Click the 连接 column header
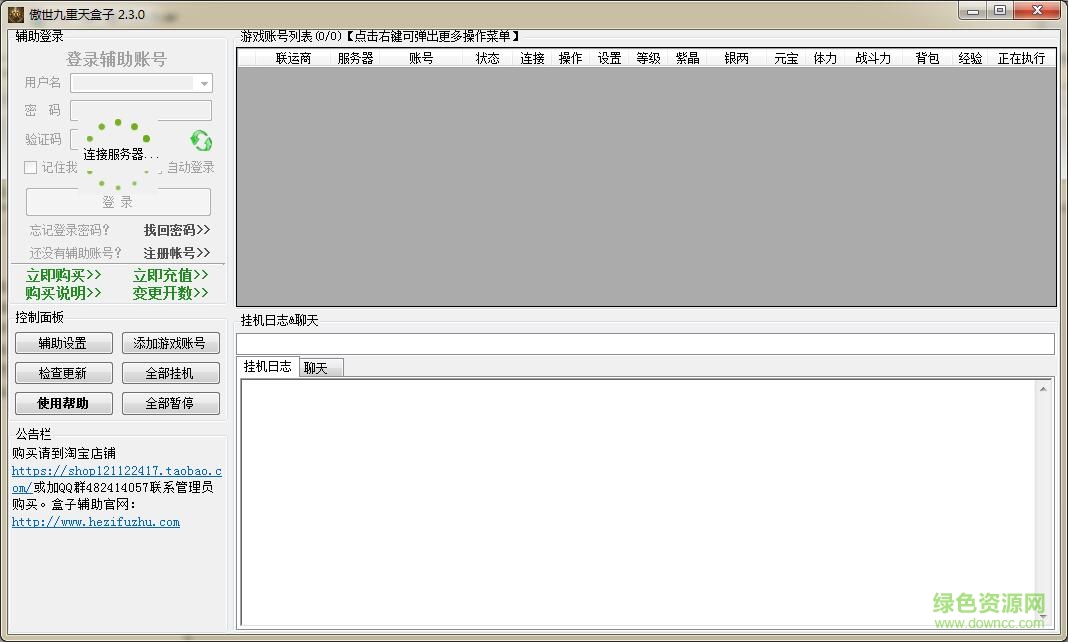 [x=532, y=59]
